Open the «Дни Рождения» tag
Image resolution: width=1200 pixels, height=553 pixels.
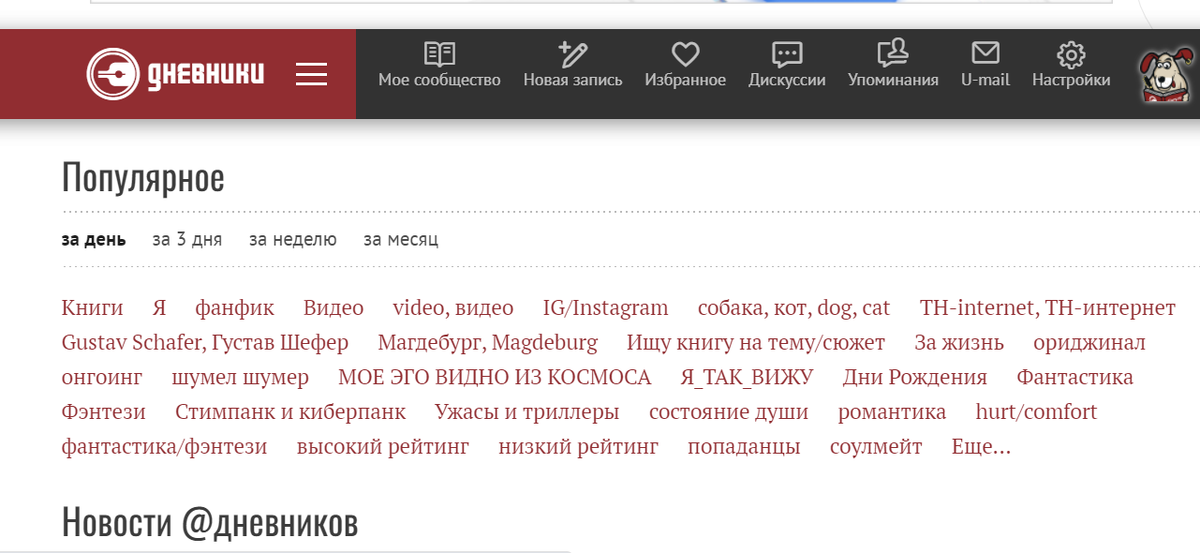click(915, 378)
